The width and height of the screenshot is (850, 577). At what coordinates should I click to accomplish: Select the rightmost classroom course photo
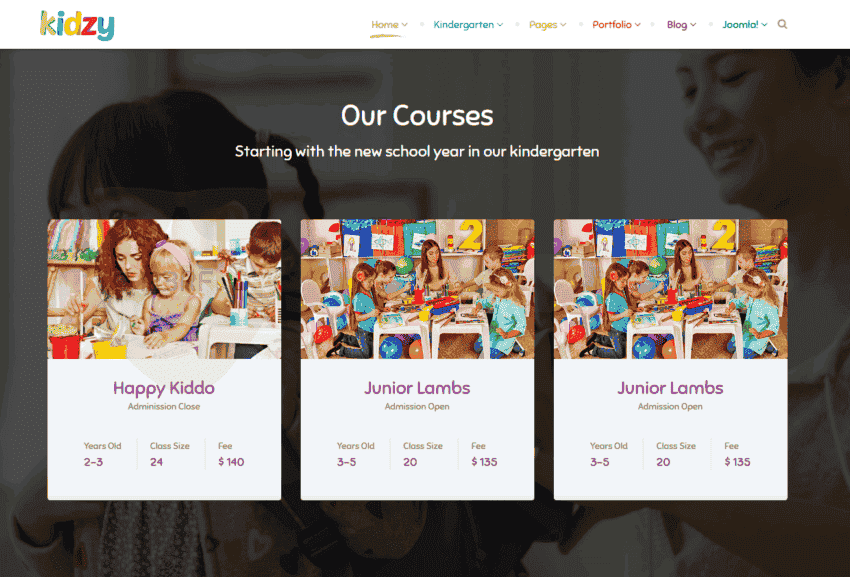point(671,288)
